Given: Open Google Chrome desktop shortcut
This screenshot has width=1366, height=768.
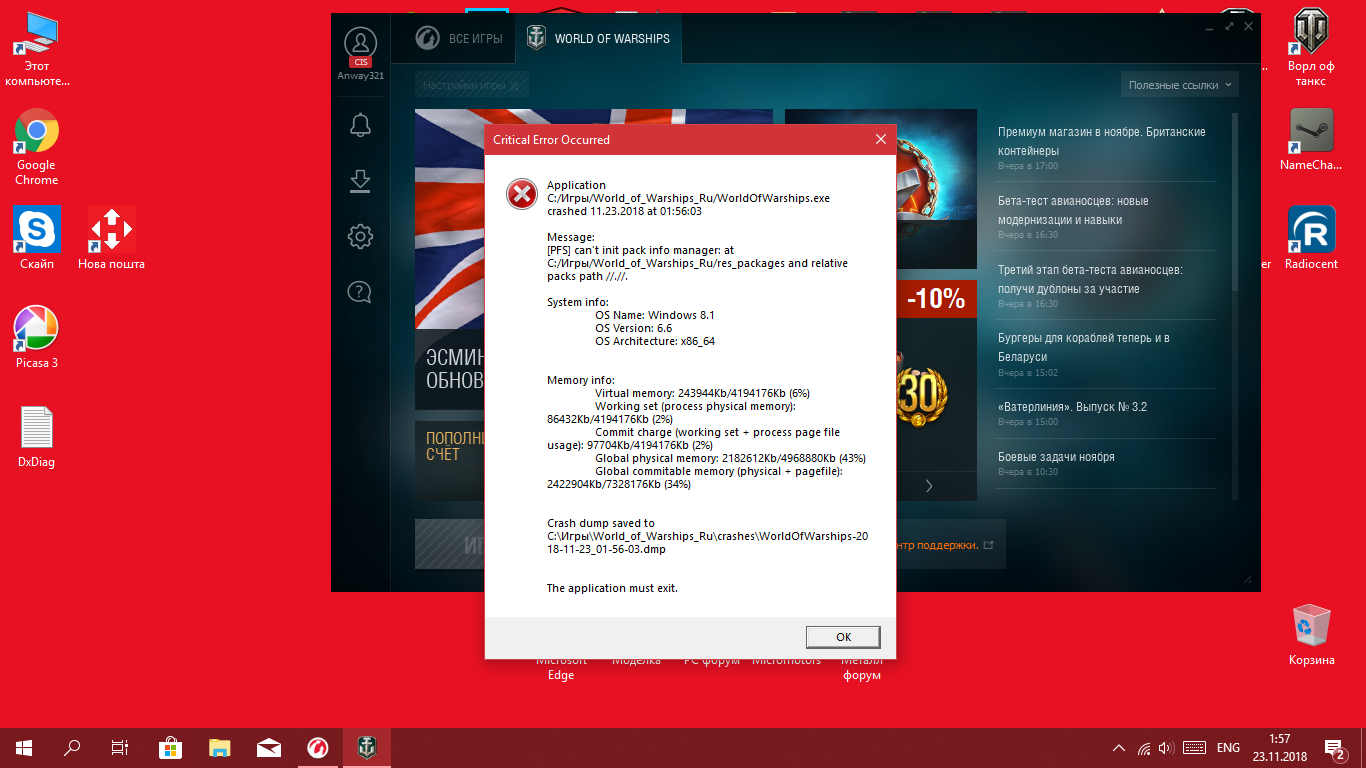Looking at the screenshot, I should (37, 148).
